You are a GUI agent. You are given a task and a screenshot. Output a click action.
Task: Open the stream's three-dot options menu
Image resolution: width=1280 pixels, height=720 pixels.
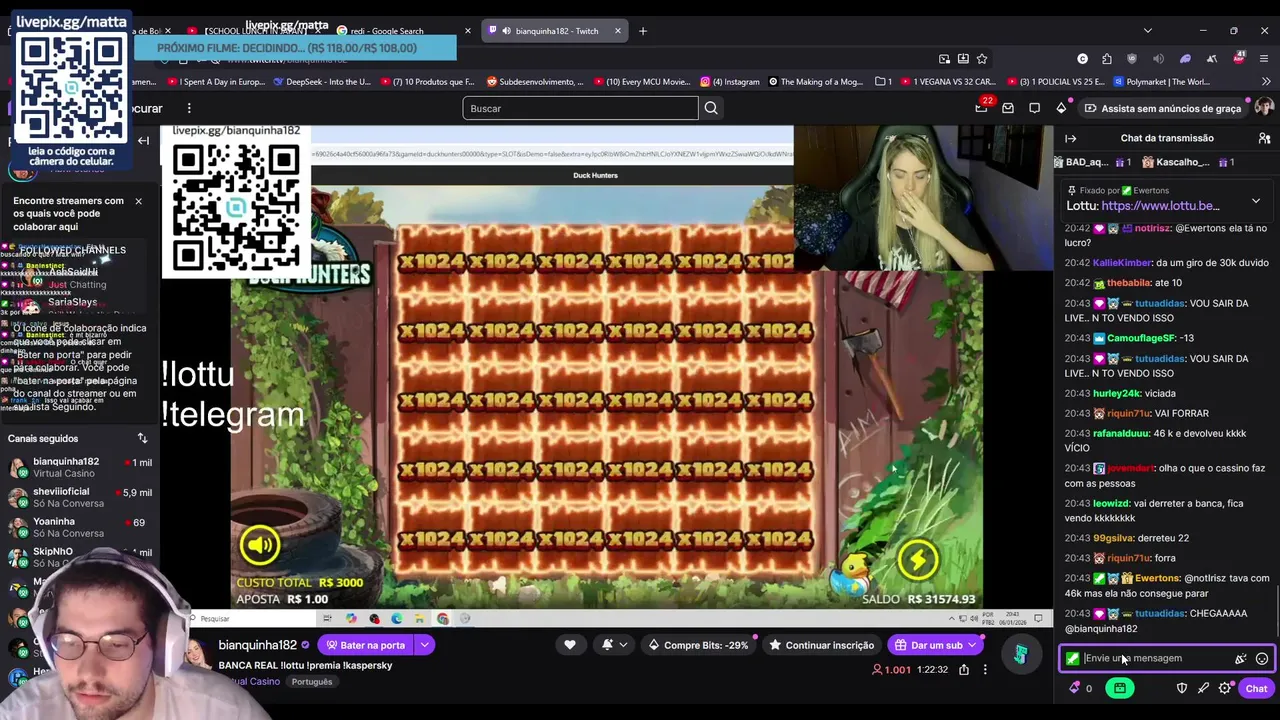[985, 669]
